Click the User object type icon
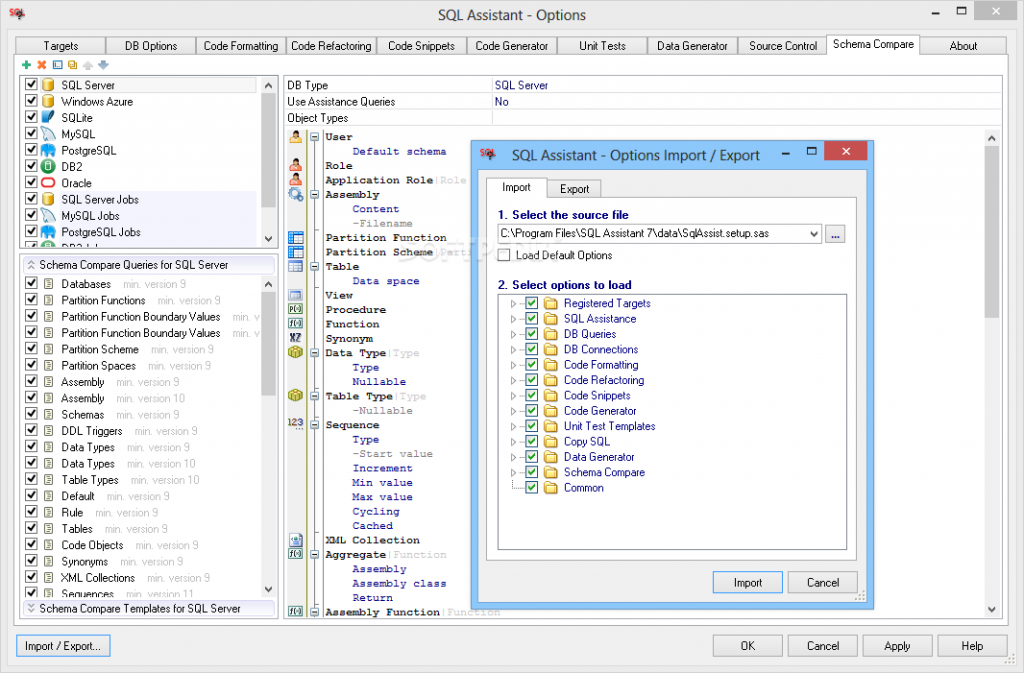The height and width of the screenshot is (673, 1024). click(295, 137)
